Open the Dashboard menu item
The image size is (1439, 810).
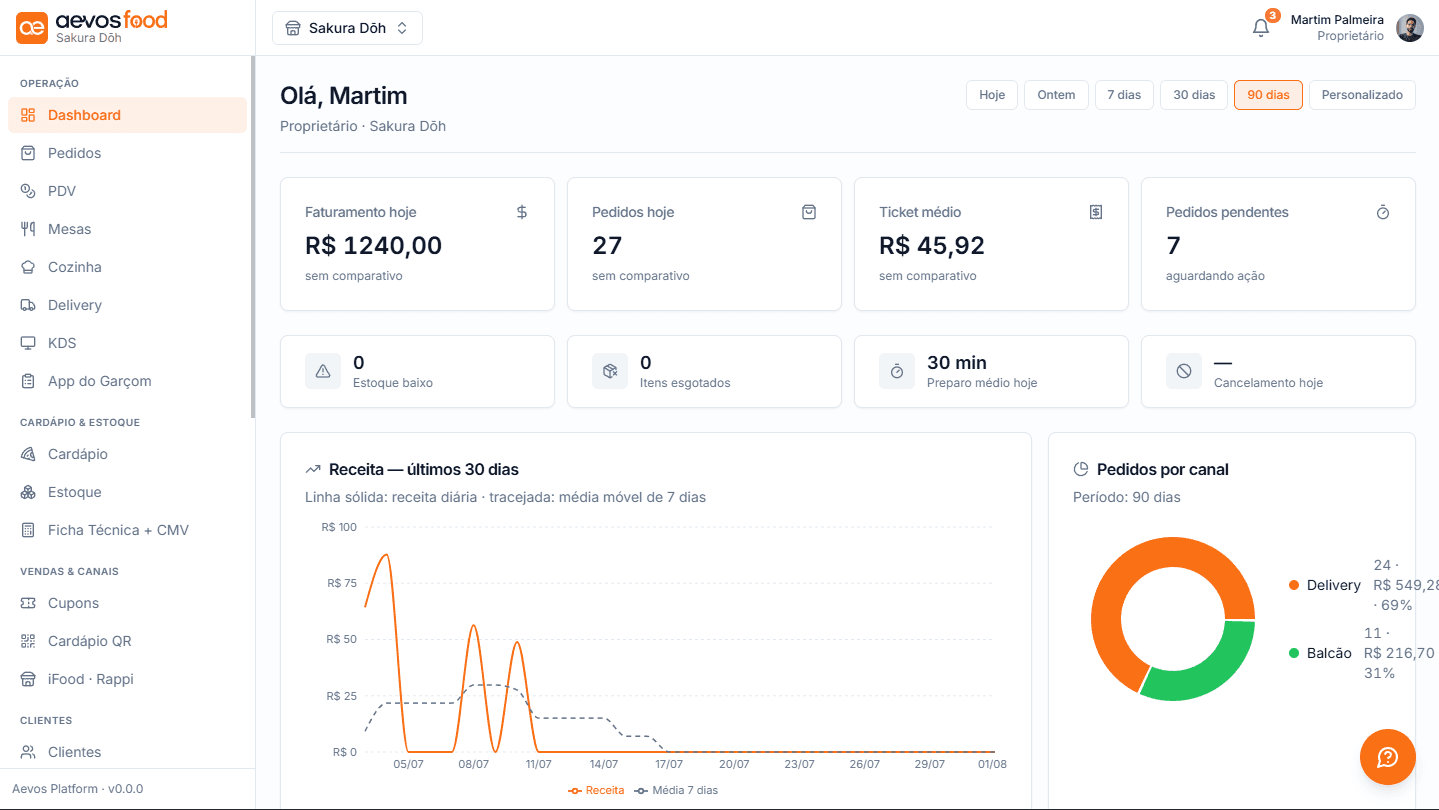pyautogui.click(x=127, y=115)
